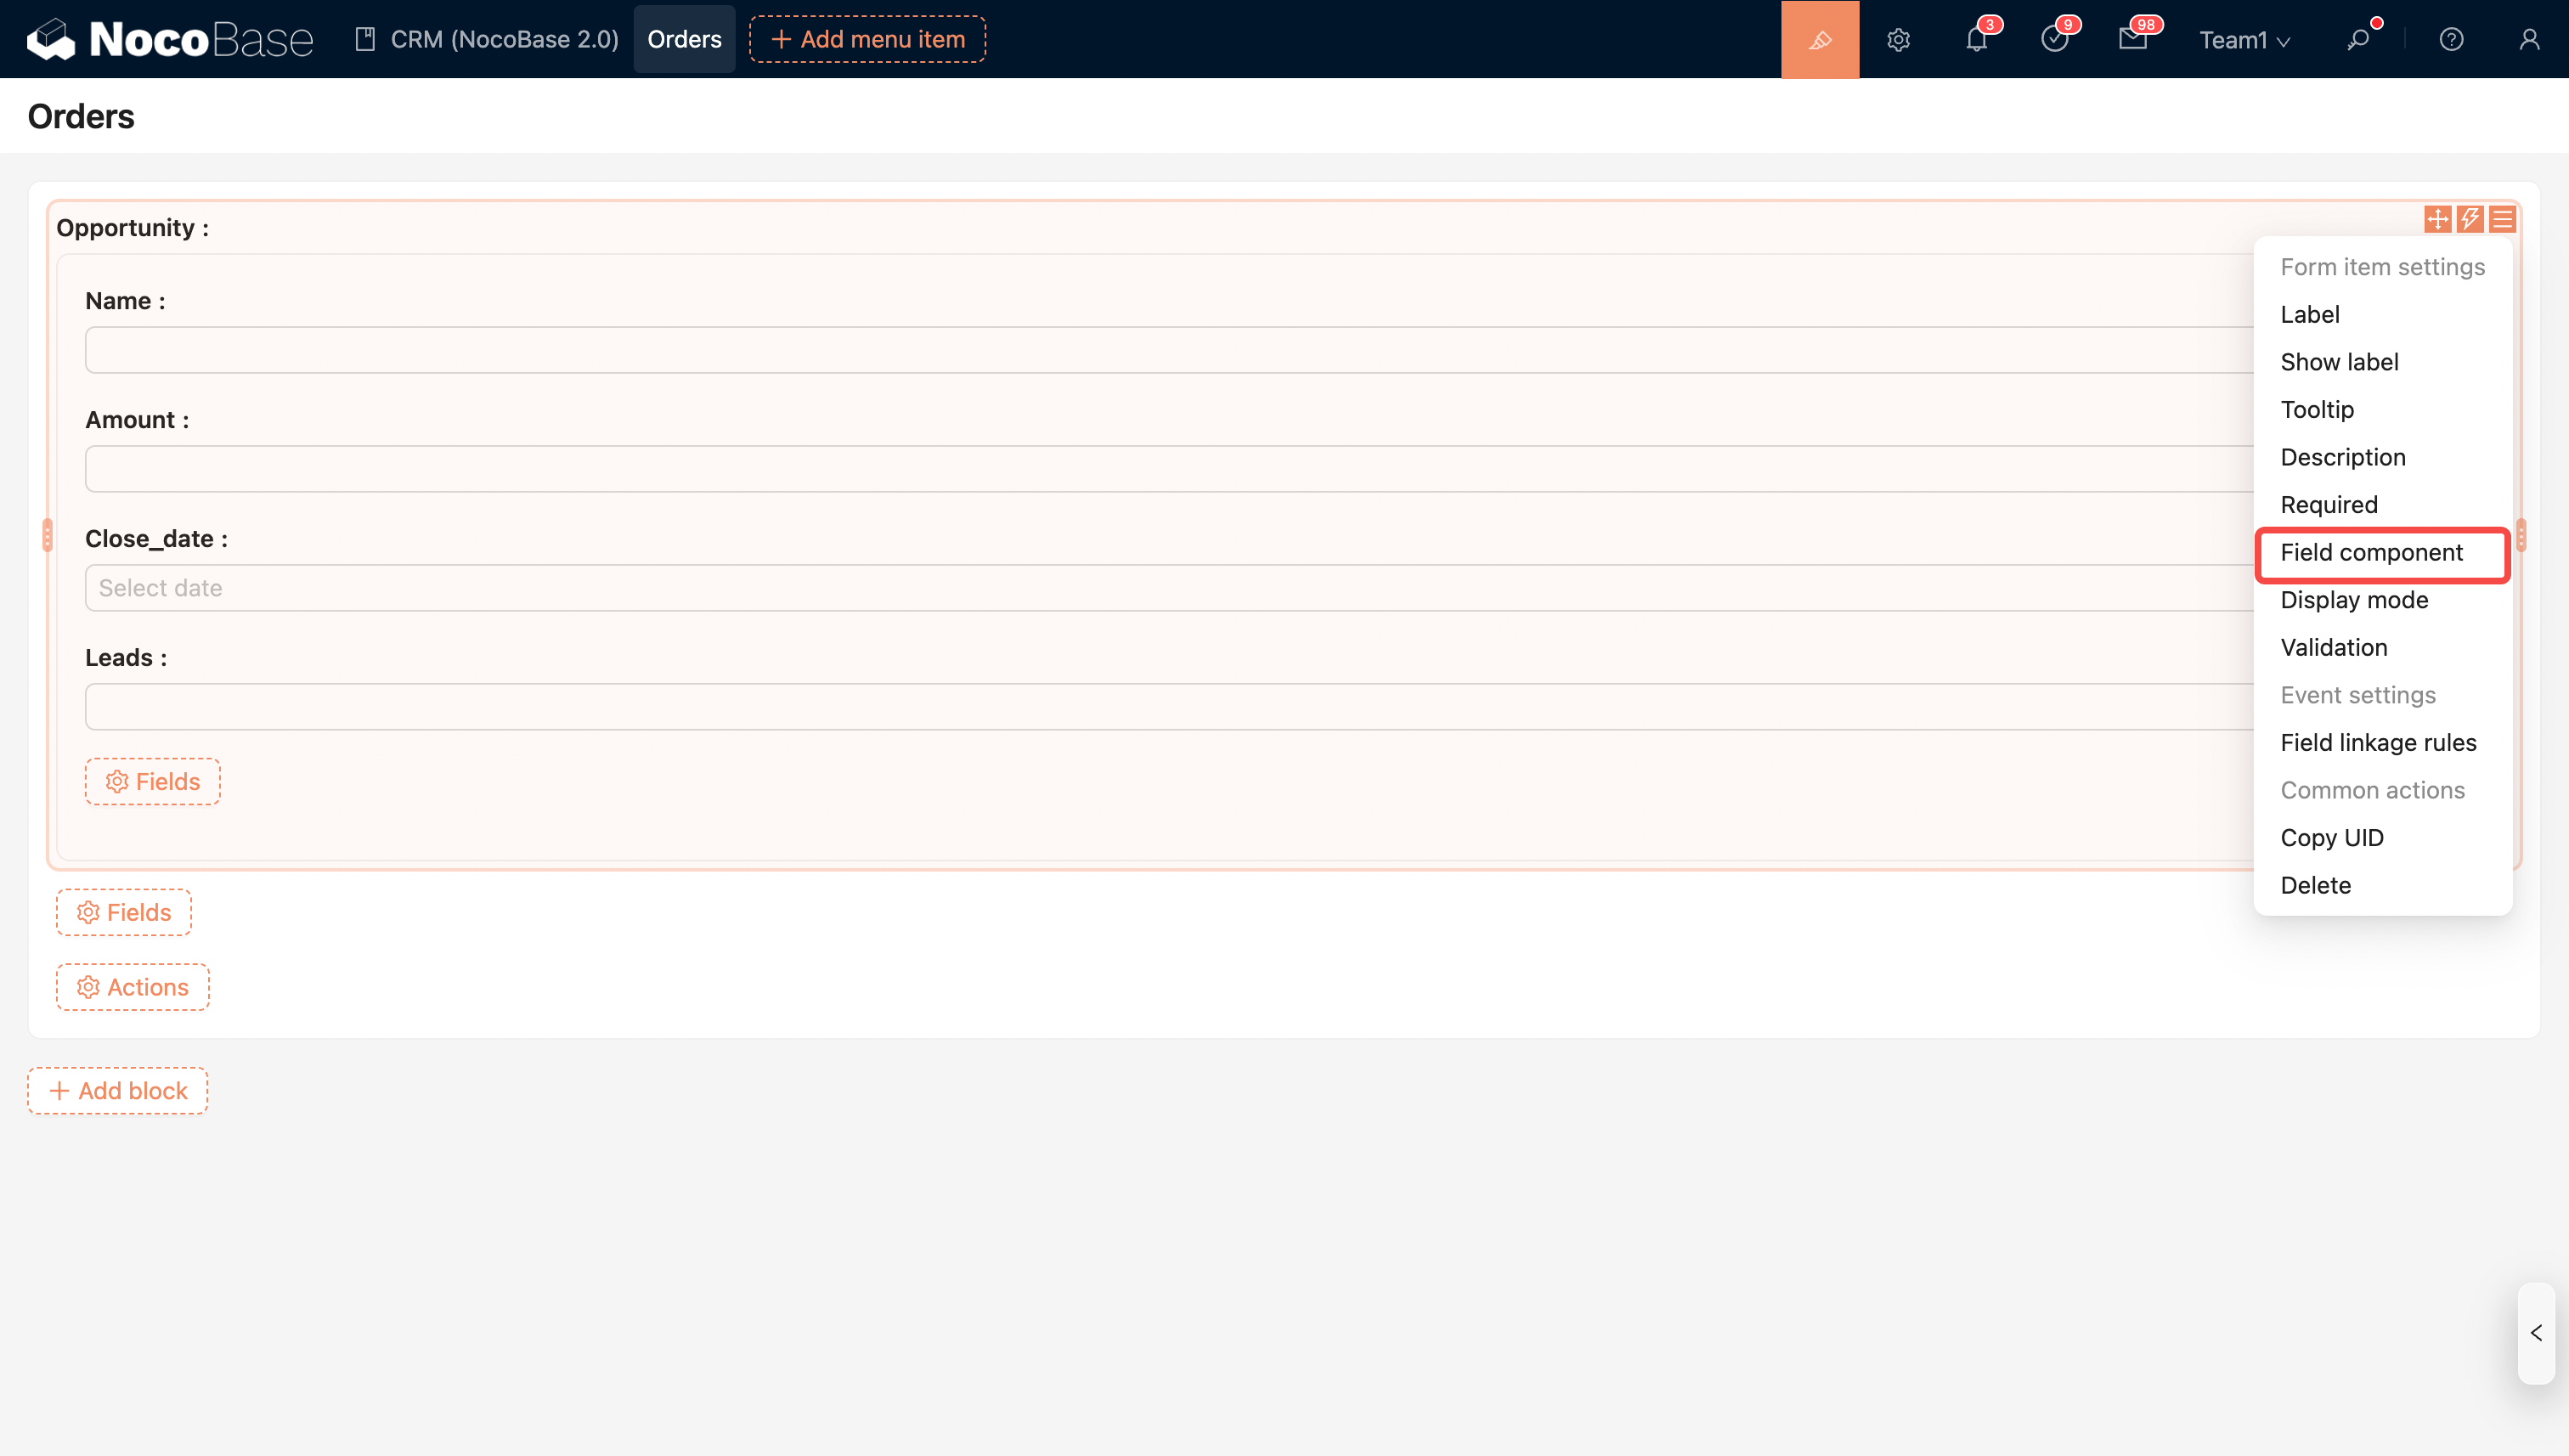Click the Add block button
This screenshot has width=2569, height=1456.
118,1090
